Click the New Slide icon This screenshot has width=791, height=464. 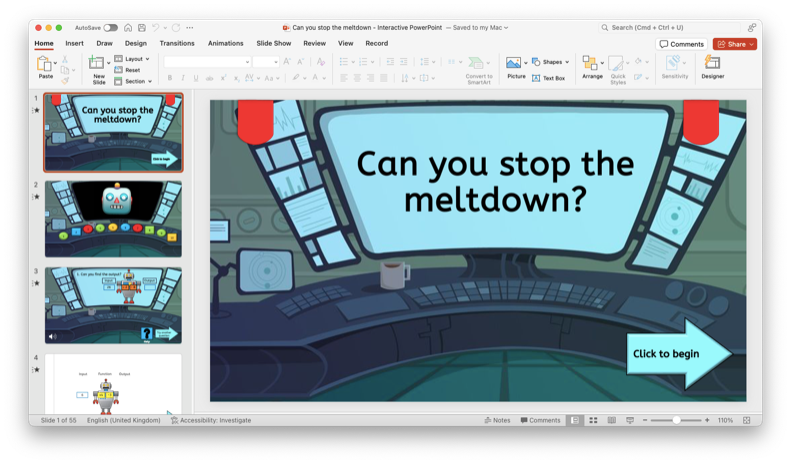pos(96,63)
